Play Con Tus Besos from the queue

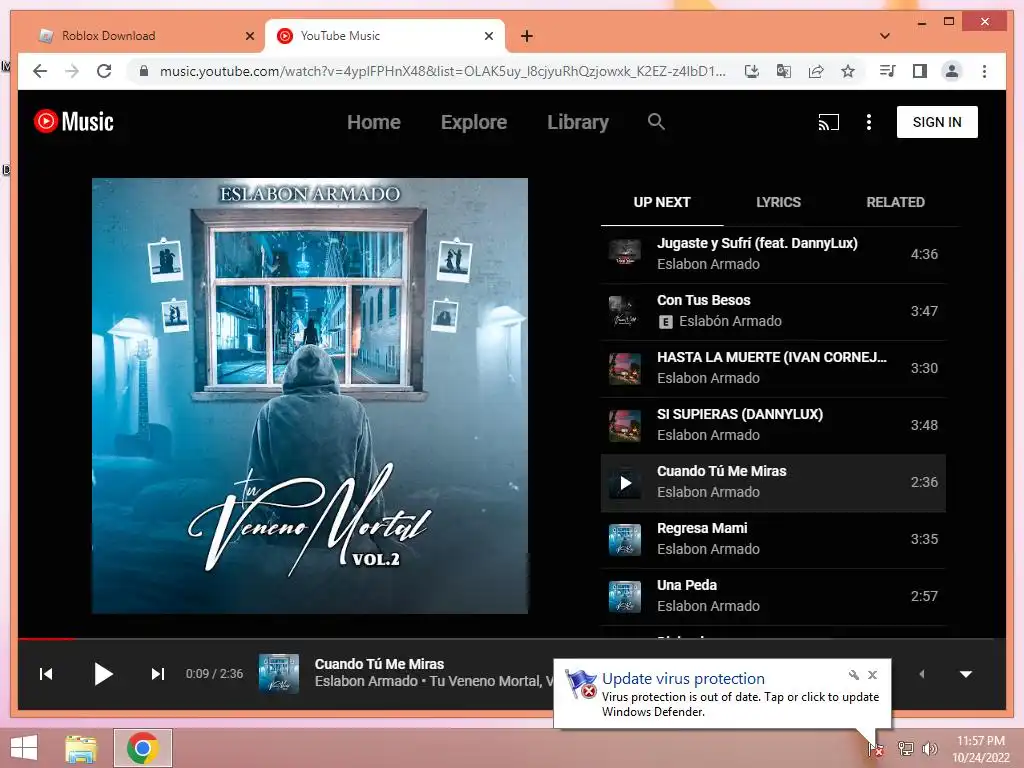tap(773, 312)
